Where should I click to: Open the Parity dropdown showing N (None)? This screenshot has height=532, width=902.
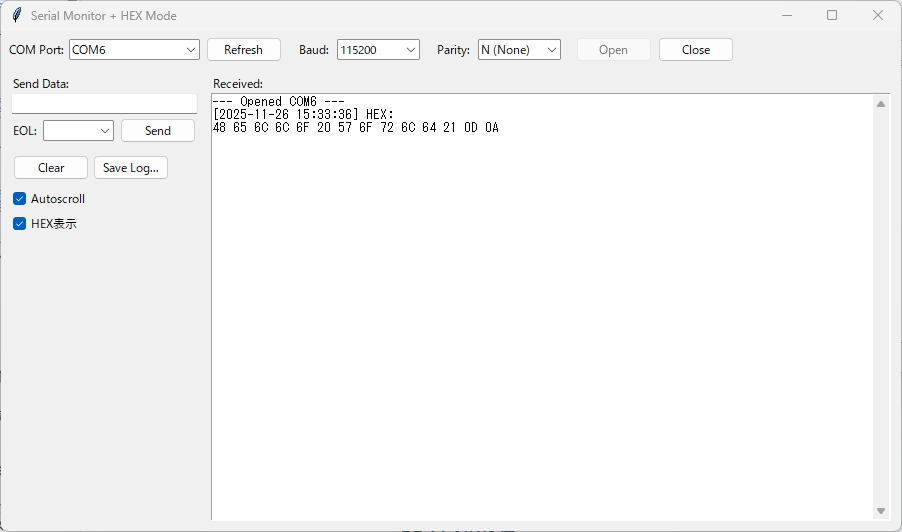pyautogui.click(x=551, y=50)
